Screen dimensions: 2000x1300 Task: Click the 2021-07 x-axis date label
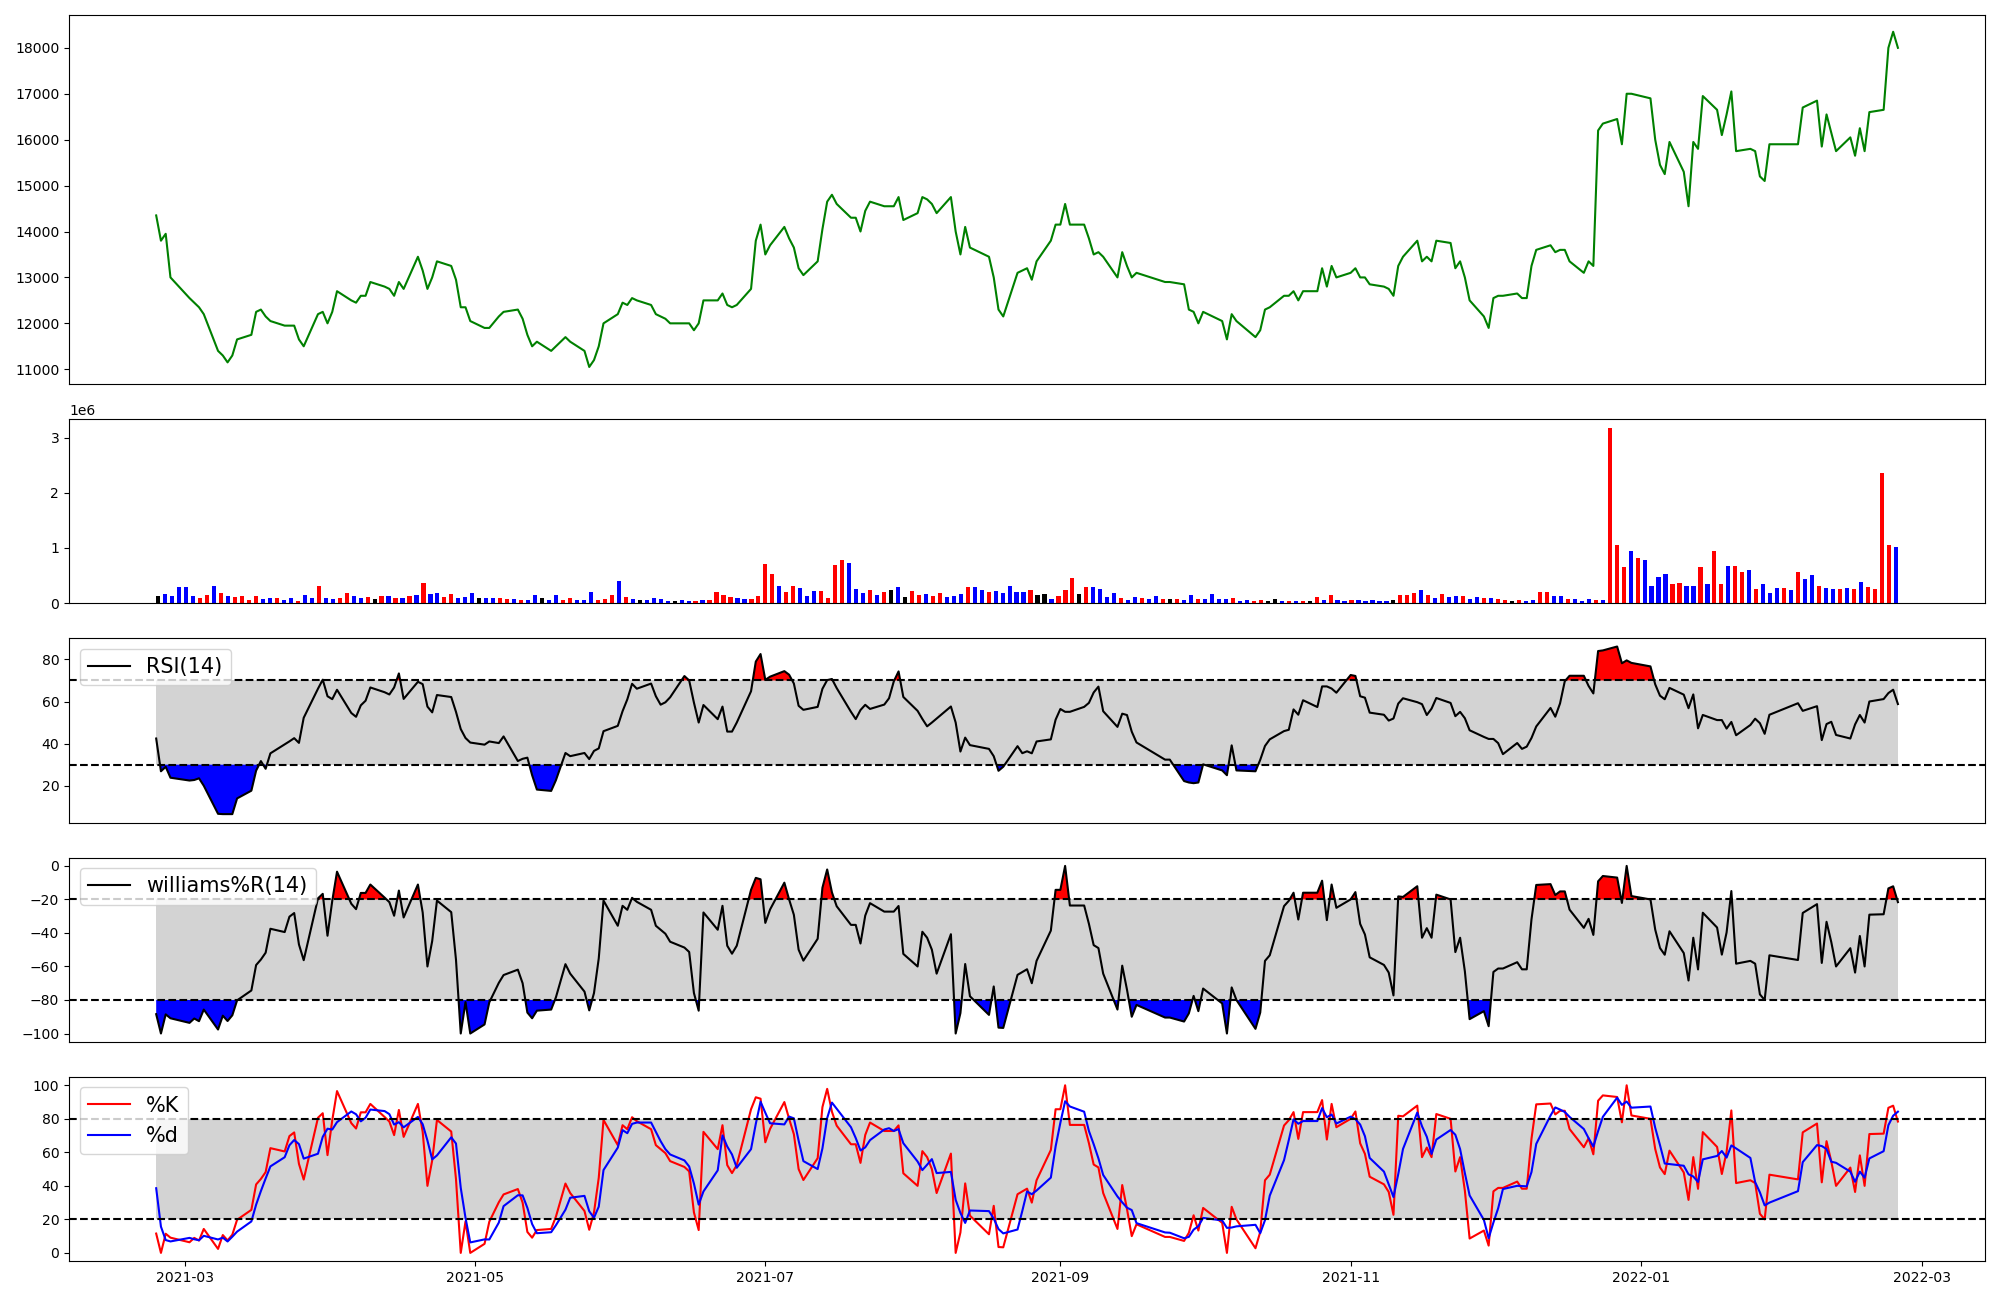pyautogui.click(x=765, y=1277)
